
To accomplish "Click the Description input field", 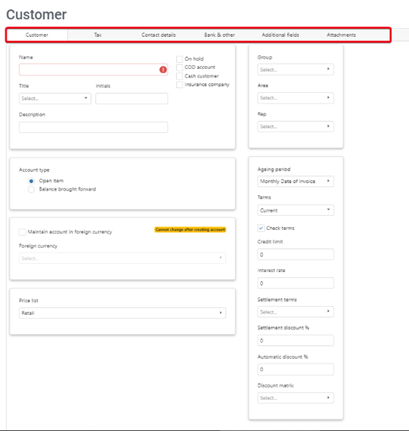I will 93,127.
